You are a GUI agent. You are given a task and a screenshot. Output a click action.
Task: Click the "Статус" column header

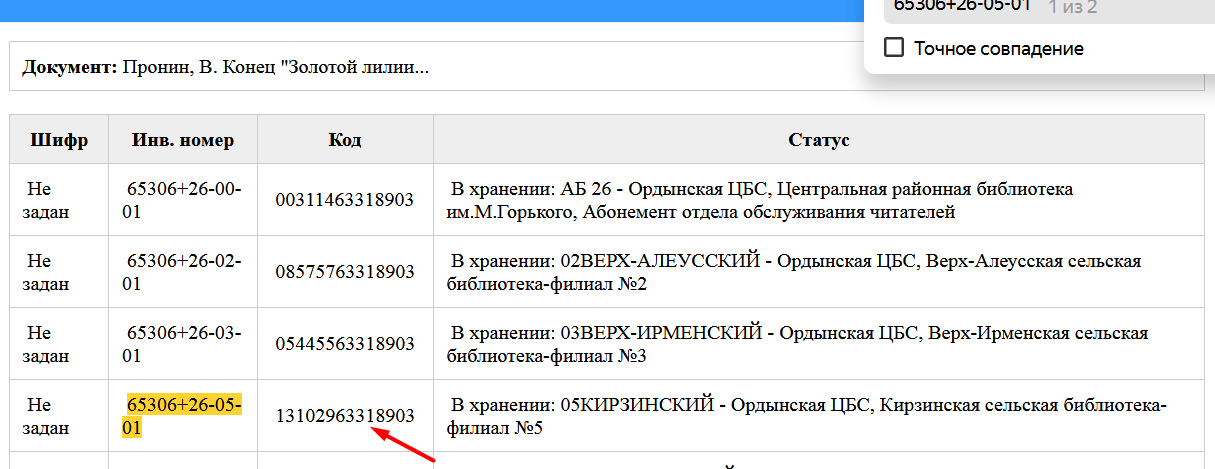818,139
